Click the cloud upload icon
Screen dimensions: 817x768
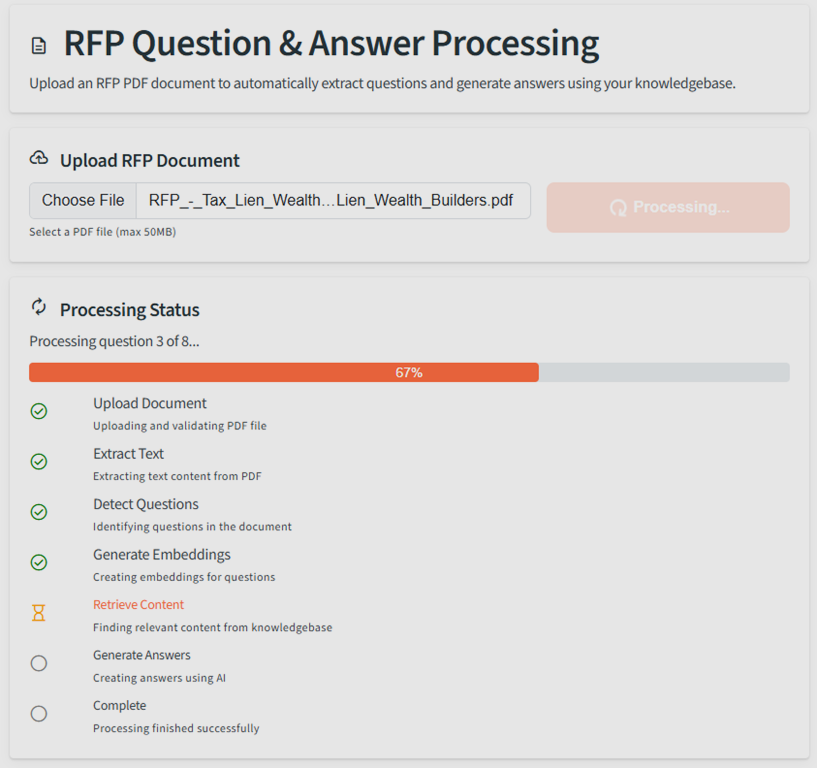(x=39, y=158)
